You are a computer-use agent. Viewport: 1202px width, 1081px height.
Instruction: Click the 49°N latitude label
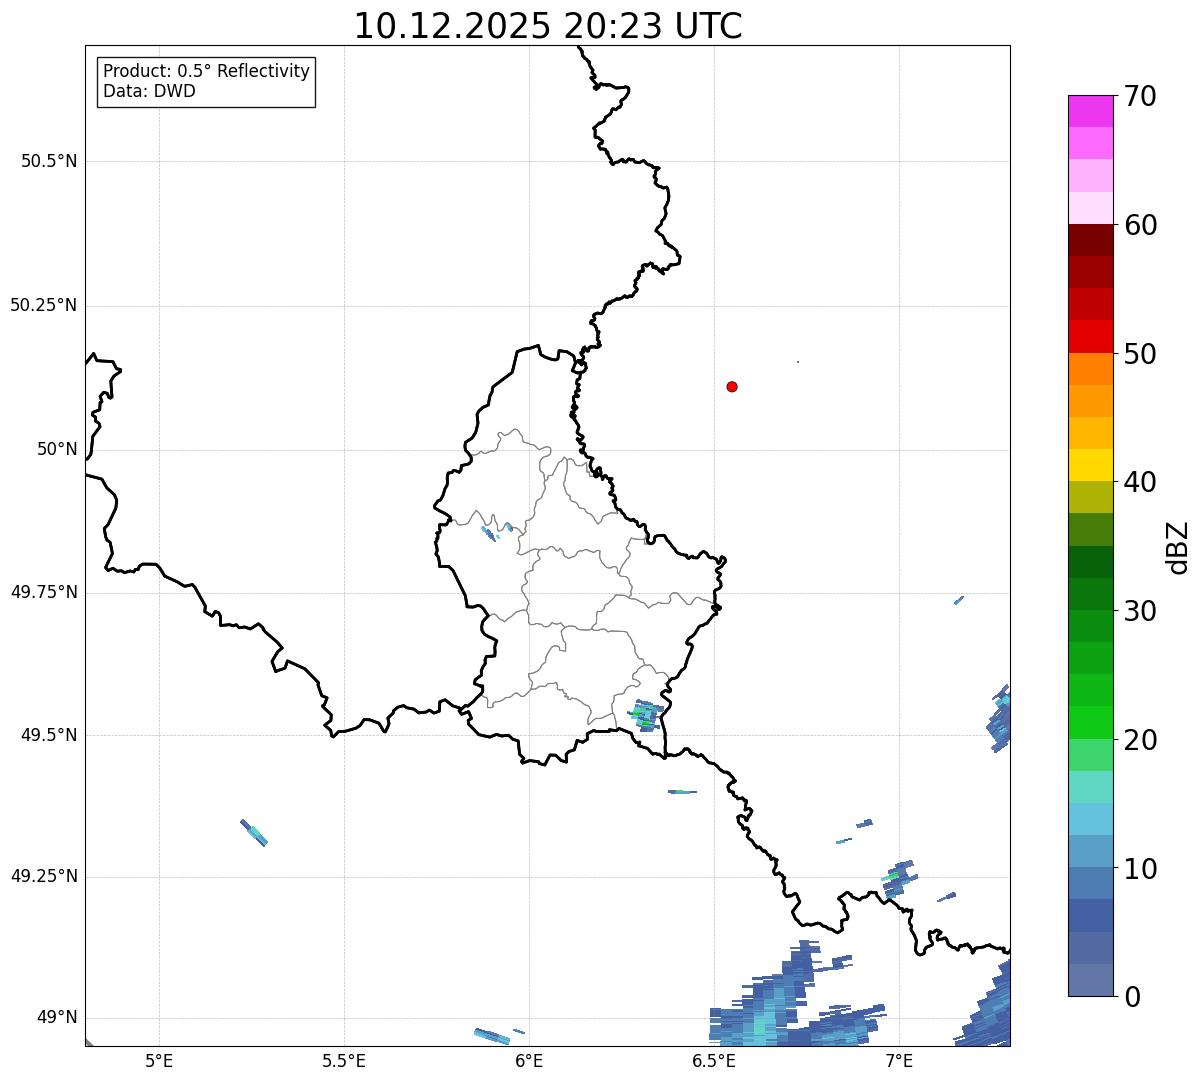click(x=57, y=1018)
